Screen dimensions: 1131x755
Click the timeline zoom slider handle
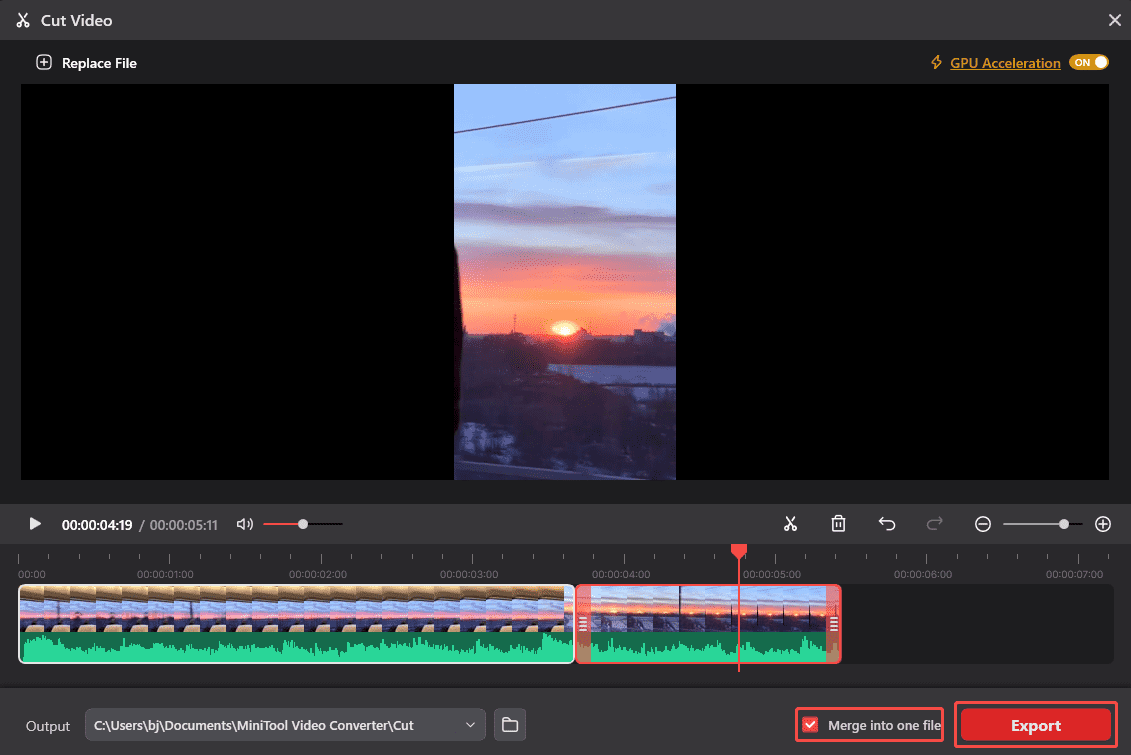point(1063,524)
